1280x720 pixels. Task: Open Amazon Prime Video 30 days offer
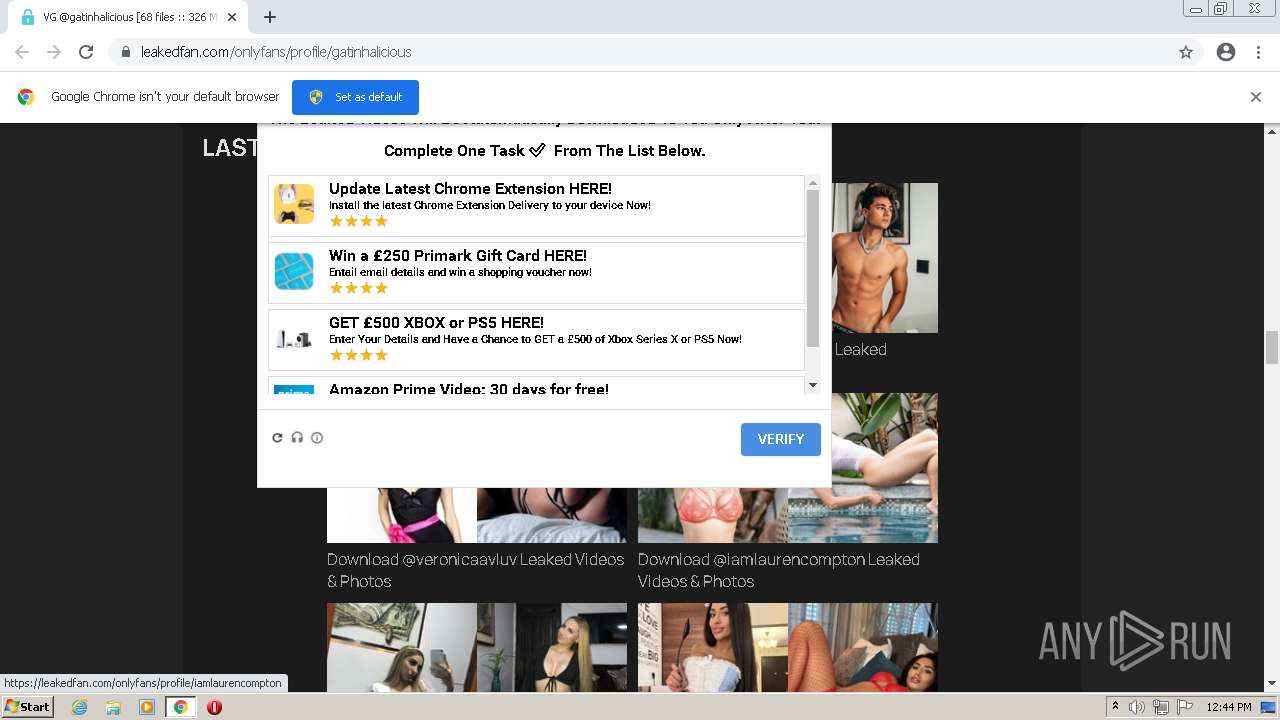click(x=536, y=387)
